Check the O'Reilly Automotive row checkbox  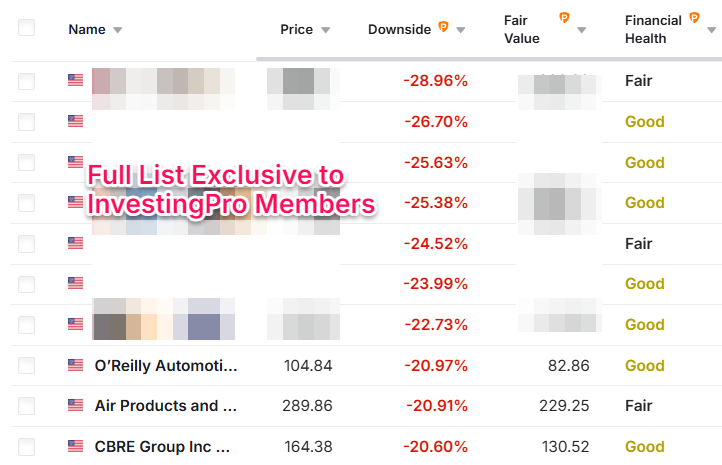pyautogui.click(x=26, y=366)
